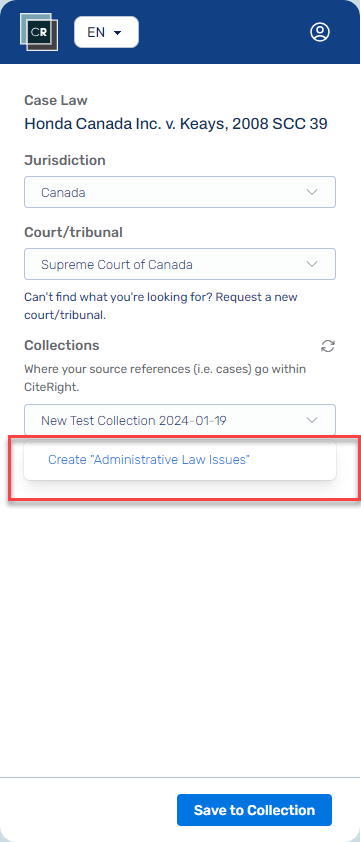Expand the Supreme Court of Canada dropdown
Image resolution: width=361 pixels, height=842 pixels.
(x=180, y=264)
